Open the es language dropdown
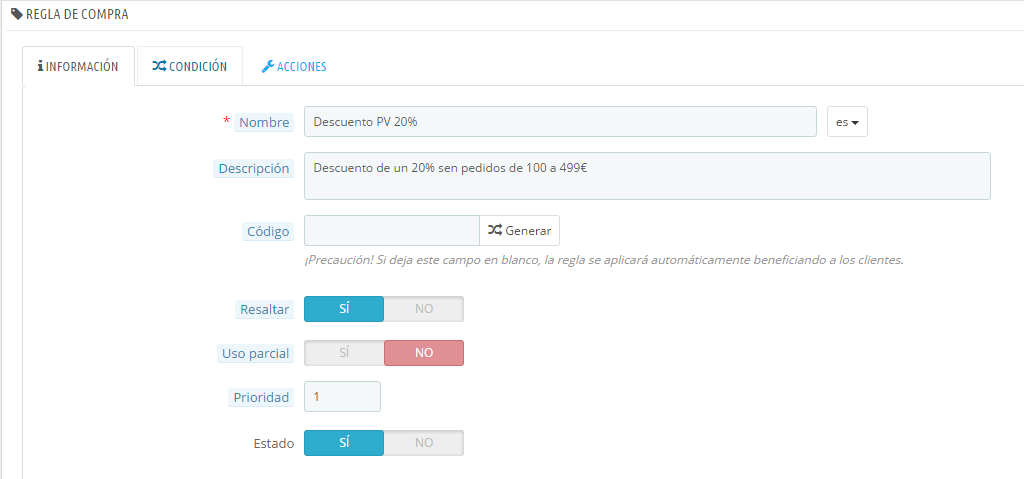Screen dimensions: 1024x479 click(847, 122)
